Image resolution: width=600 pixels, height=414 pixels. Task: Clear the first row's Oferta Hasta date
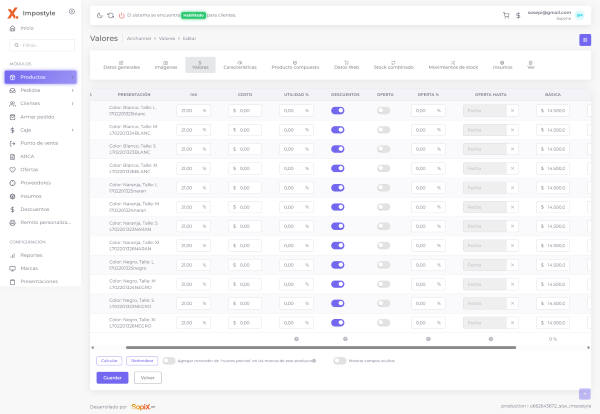pos(513,111)
